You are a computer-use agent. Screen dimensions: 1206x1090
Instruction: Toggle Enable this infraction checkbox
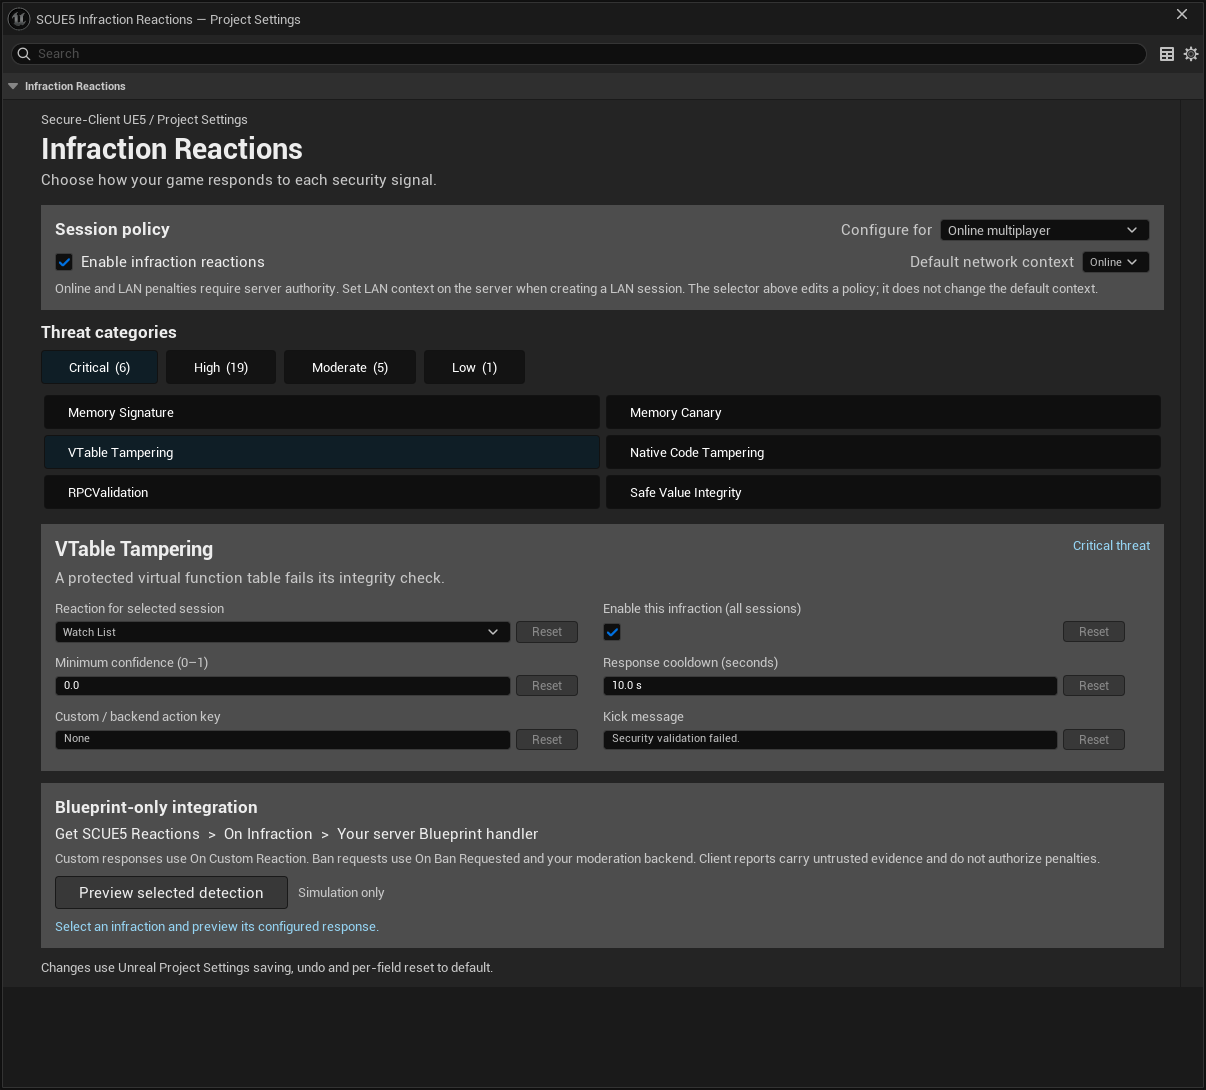click(x=612, y=632)
